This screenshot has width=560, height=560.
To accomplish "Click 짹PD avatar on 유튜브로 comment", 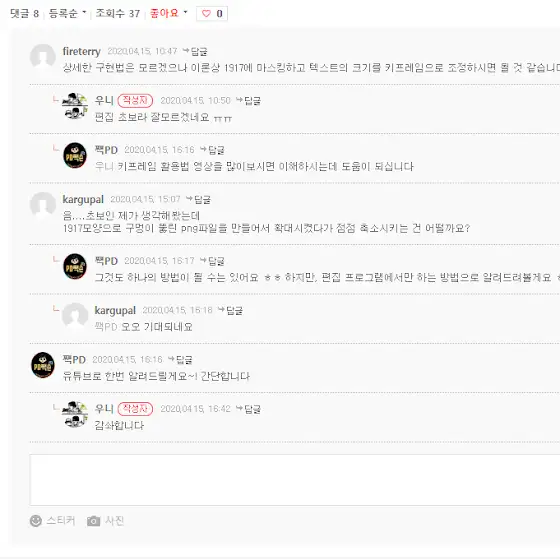I will click(x=42, y=365).
